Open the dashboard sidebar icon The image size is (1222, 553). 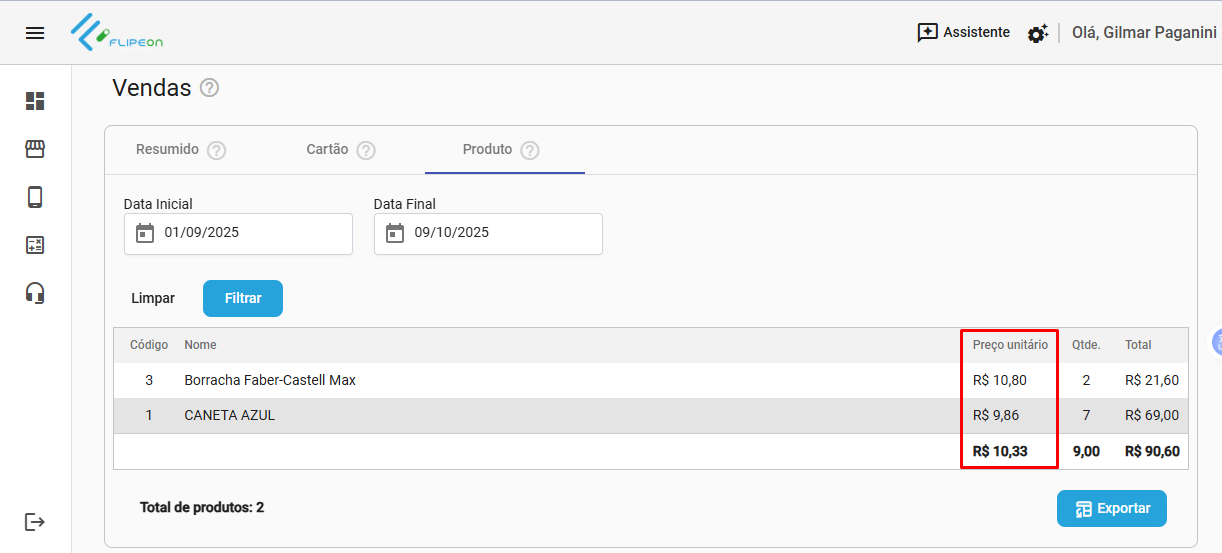coord(35,101)
